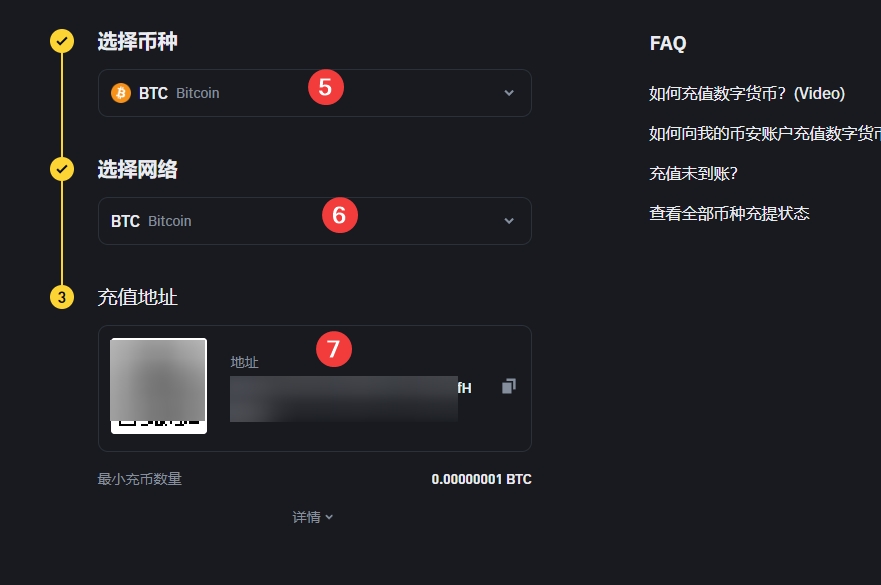Open 查看全部币种充提状态 link

pos(729,213)
